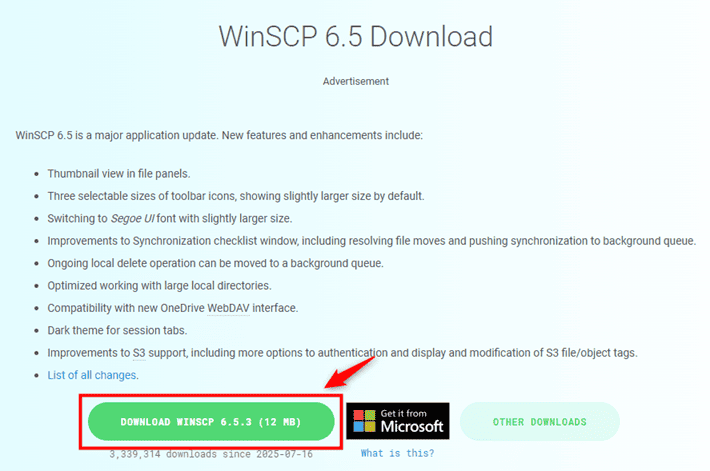Click the "WinSCP 6.5 Download" heading
This screenshot has height=471, width=710.
pos(355,36)
